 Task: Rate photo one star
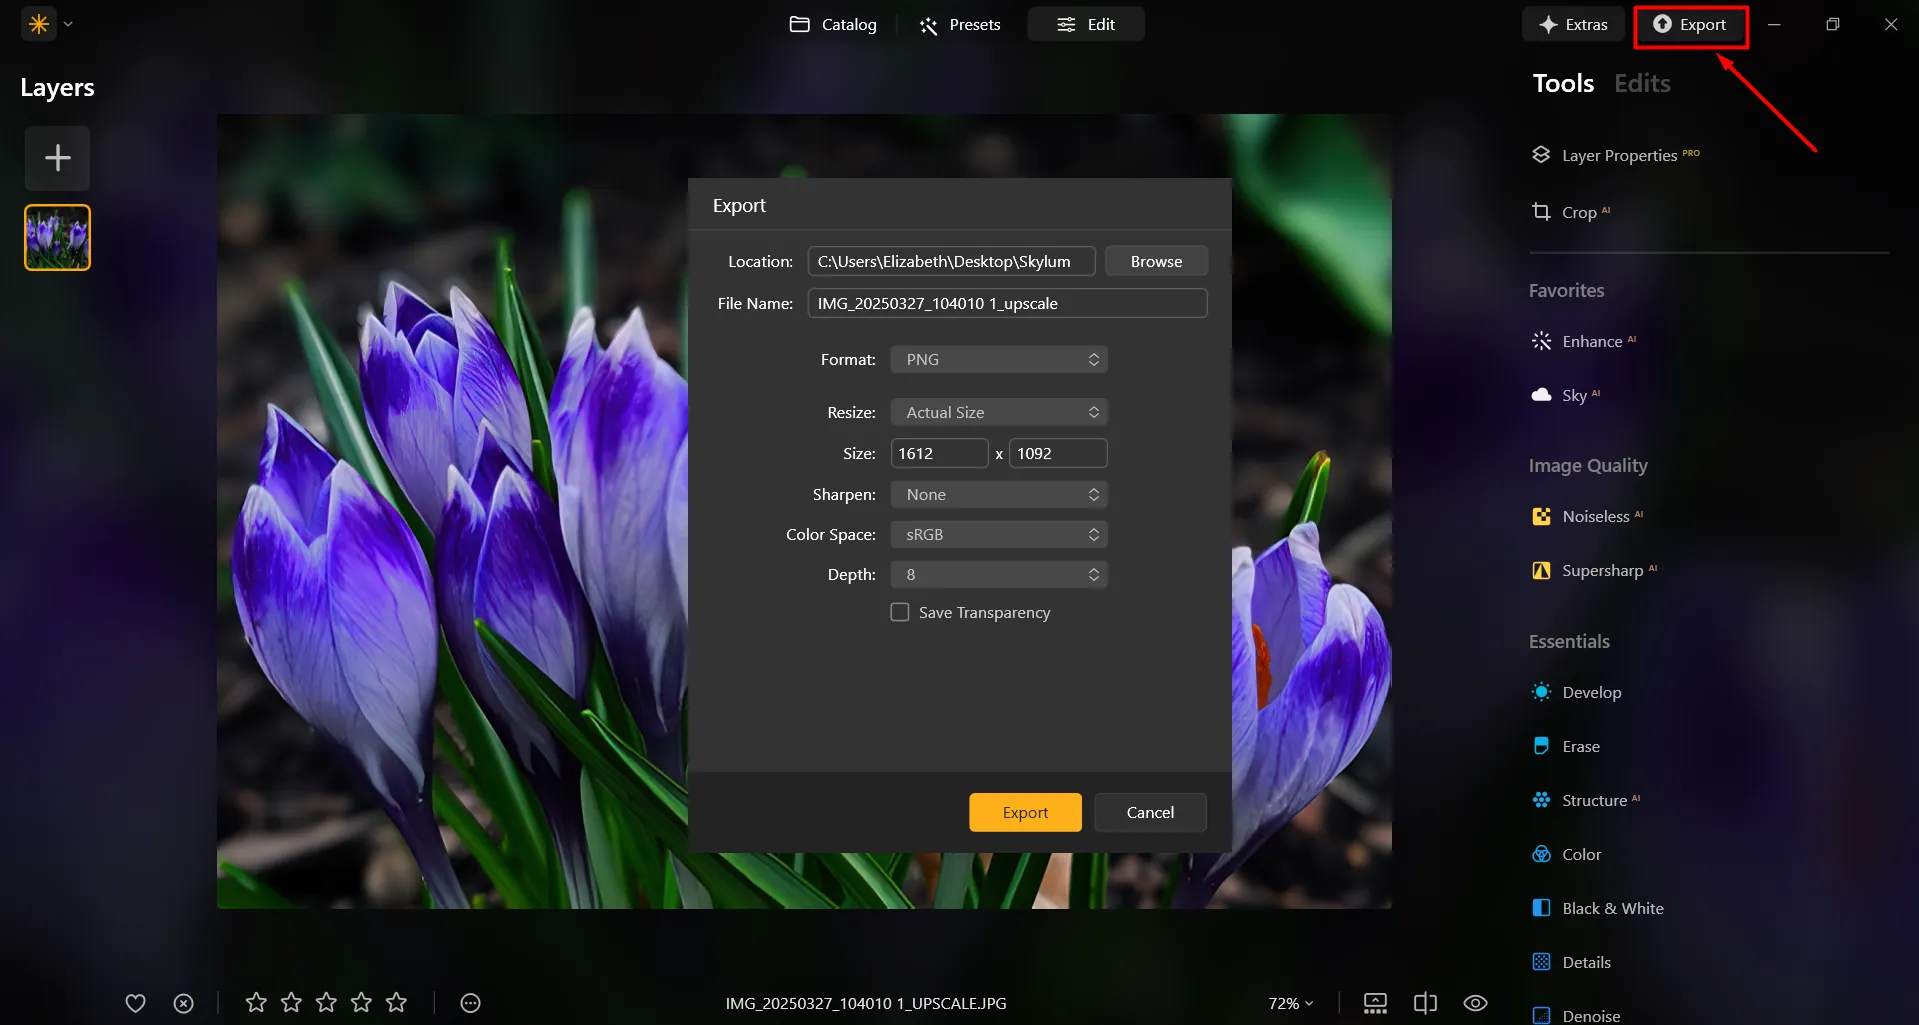coord(256,1002)
